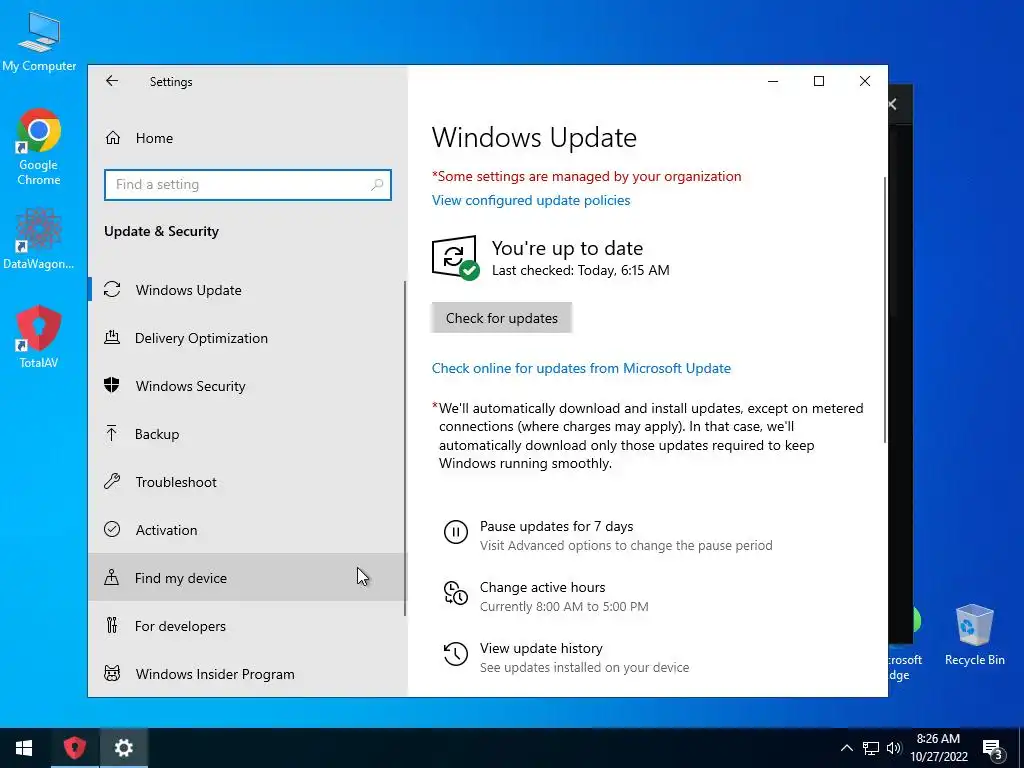Open TotalAV from the taskbar
The image size is (1024, 768).
pyautogui.click(x=74, y=748)
